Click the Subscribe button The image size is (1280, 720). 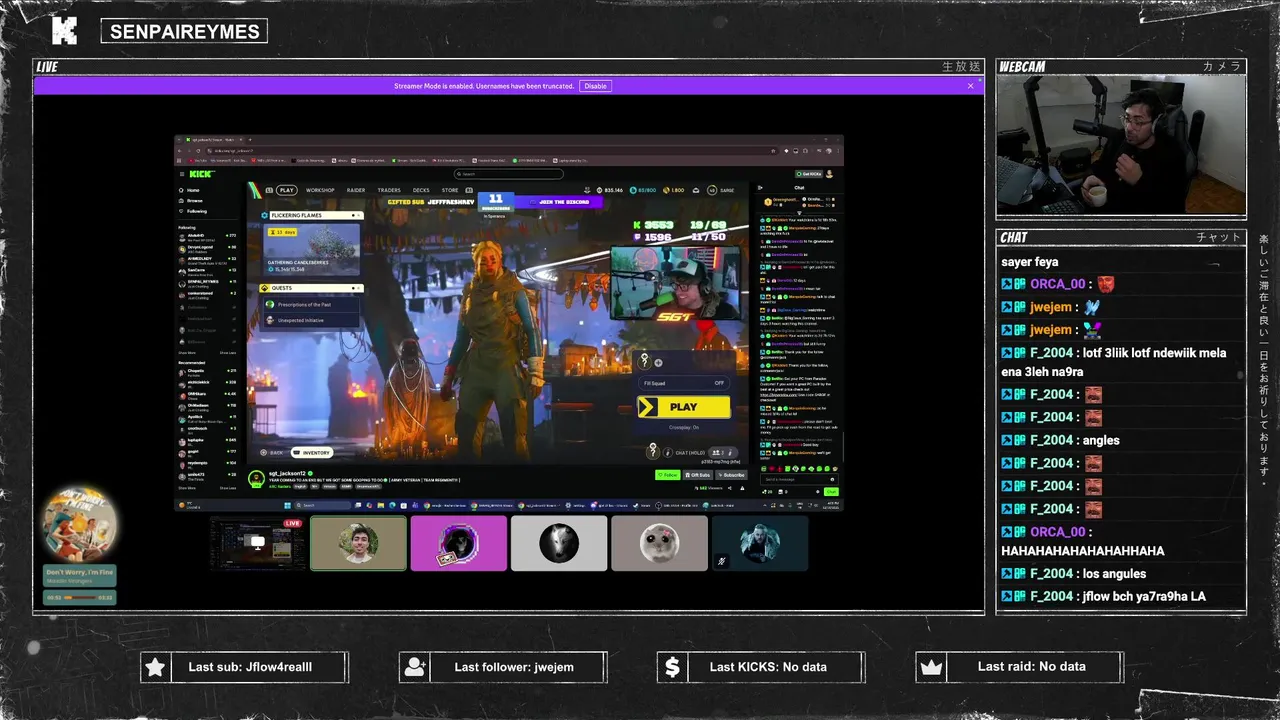click(732, 475)
